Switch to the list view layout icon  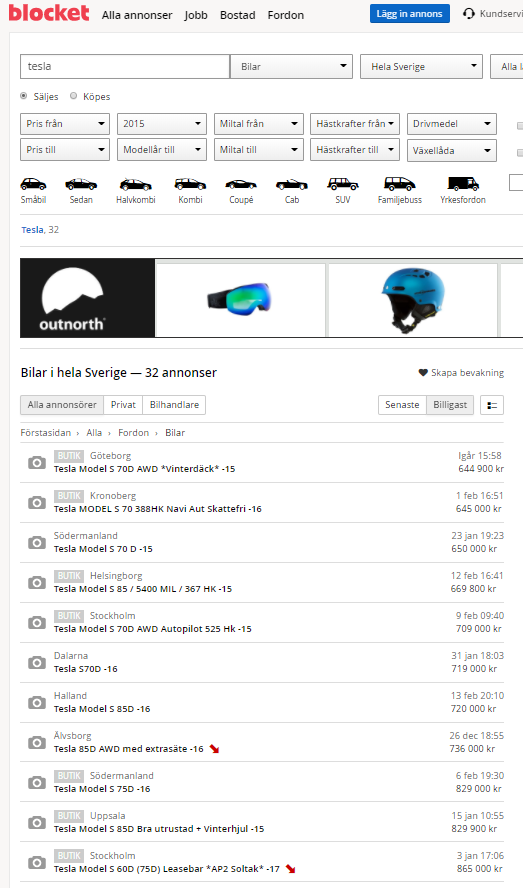point(492,405)
